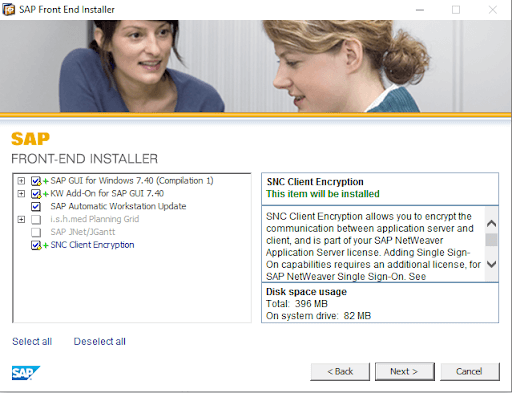This screenshot has width=512, height=393.
Task: Click the green plus next to SNC Client Encryption
Action: (46, 246)
